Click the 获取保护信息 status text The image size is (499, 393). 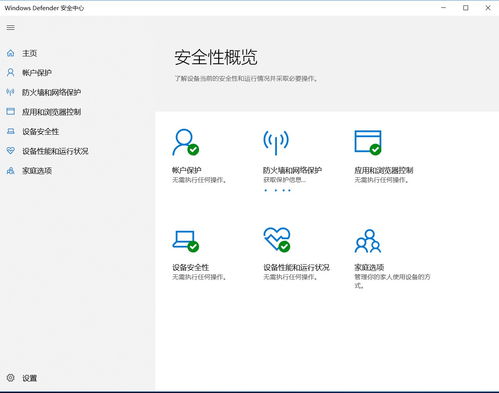point(284,180)
